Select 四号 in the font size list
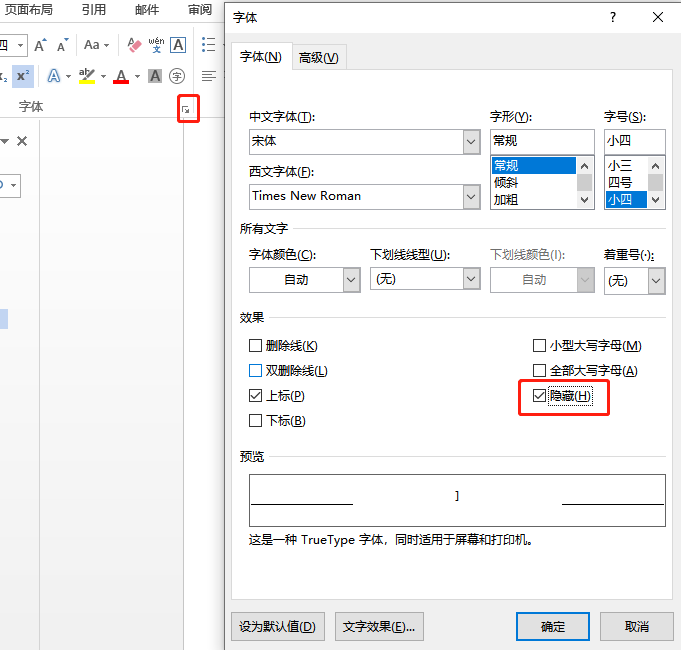This screenshot has width=681, height=650. pos(626,182)
